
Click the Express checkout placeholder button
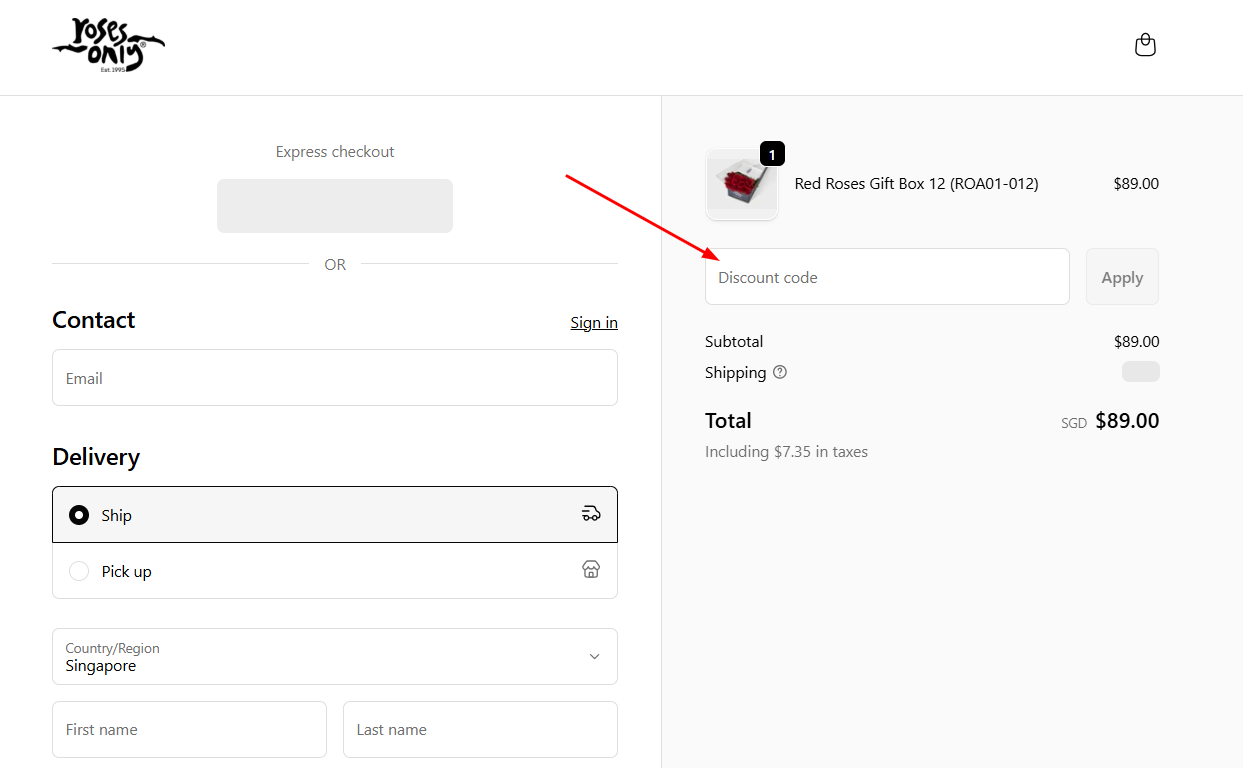point(334,206)
